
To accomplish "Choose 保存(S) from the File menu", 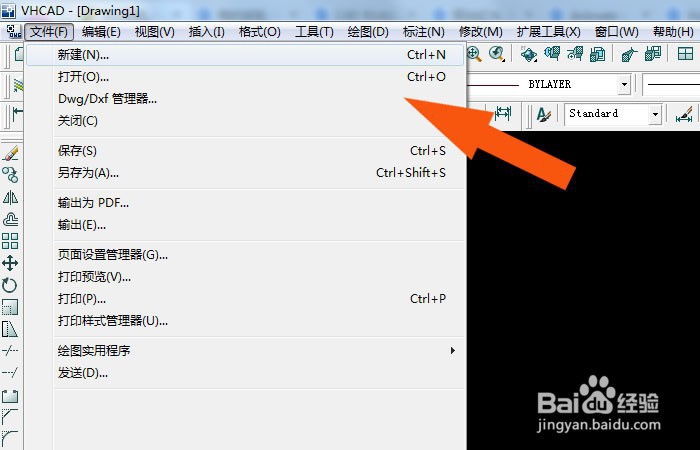I will pyautogui.click(x=245, y=151).
